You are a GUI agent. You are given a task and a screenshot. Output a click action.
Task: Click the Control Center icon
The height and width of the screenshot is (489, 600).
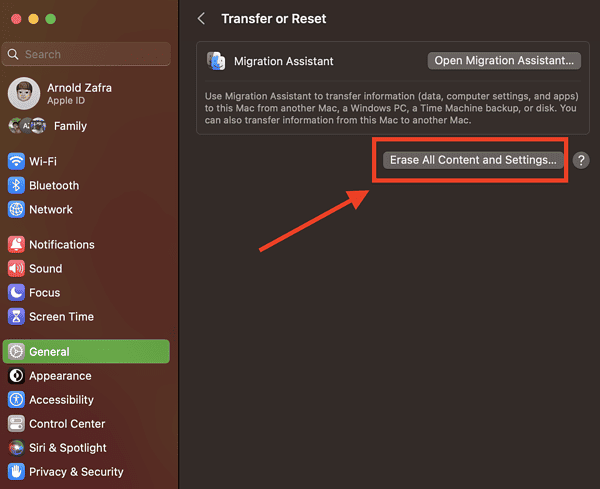pyautogui.click(x=16, y=424)
